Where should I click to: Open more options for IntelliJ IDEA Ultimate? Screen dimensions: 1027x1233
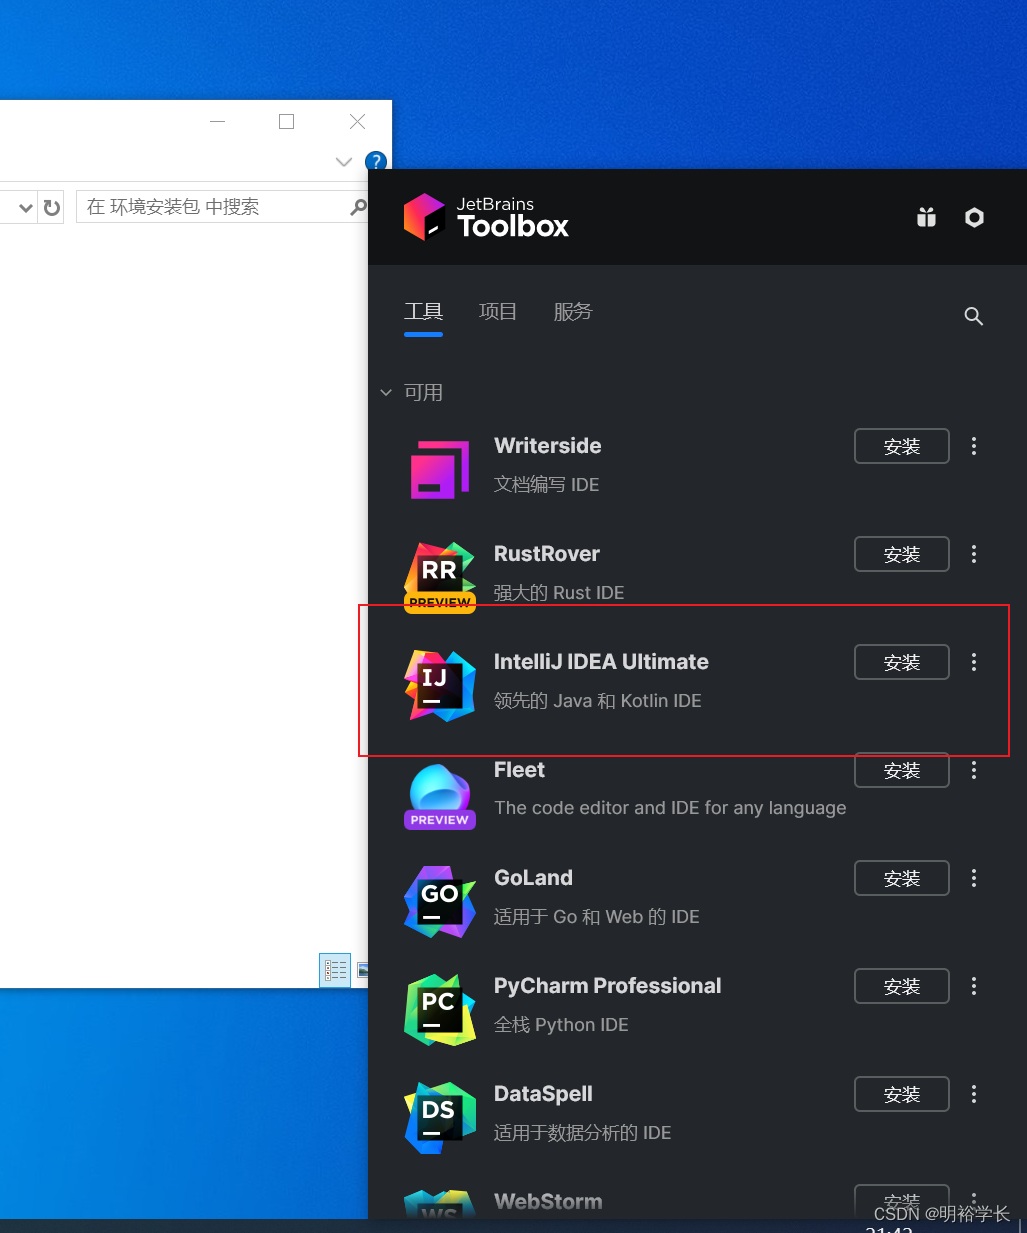click(x=974, y=662)
